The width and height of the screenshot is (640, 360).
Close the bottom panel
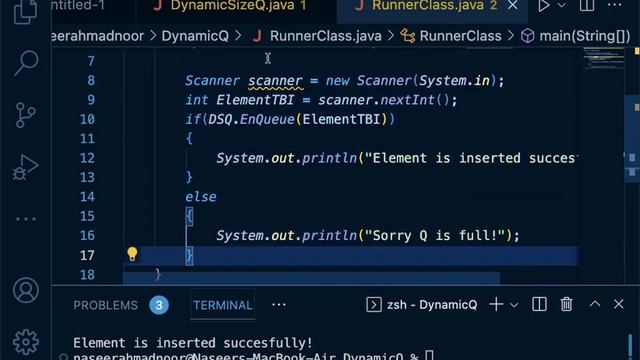click(x=618, y=304)
